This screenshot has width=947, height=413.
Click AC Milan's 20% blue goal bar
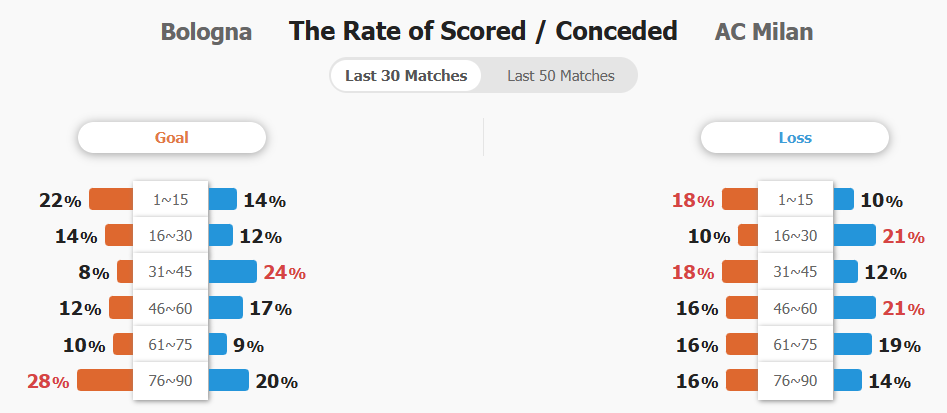point(228,380)
